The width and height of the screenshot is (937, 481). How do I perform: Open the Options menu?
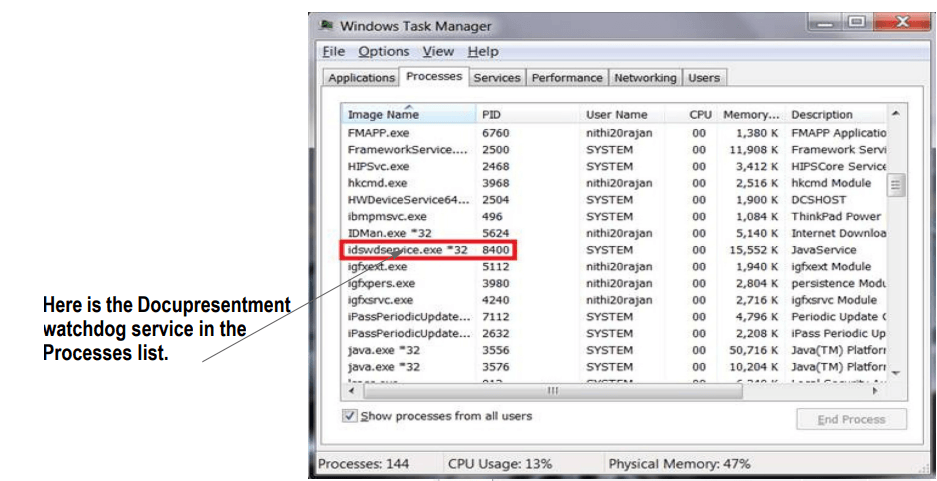coord(384,51)
